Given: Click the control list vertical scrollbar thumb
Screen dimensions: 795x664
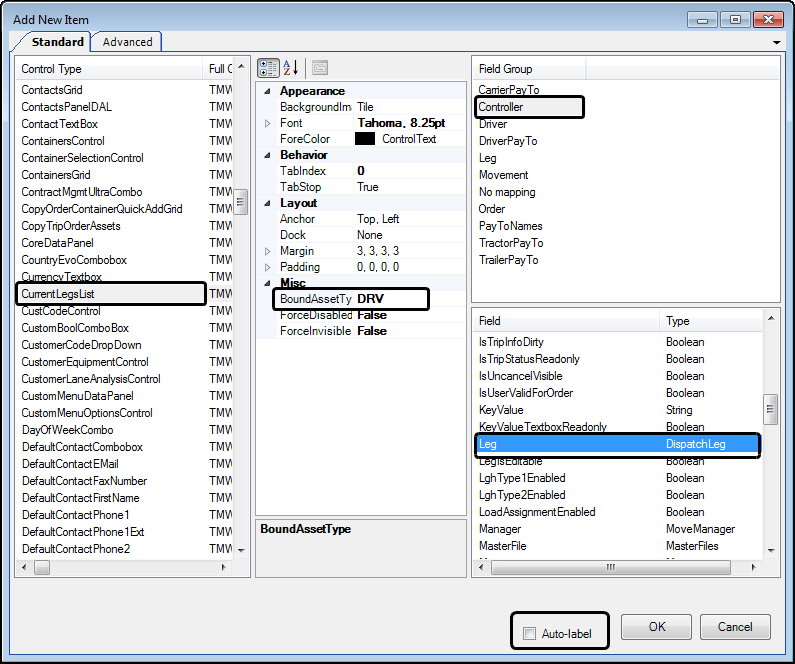Looking at the screenshot, I should (x=241, y=202).
